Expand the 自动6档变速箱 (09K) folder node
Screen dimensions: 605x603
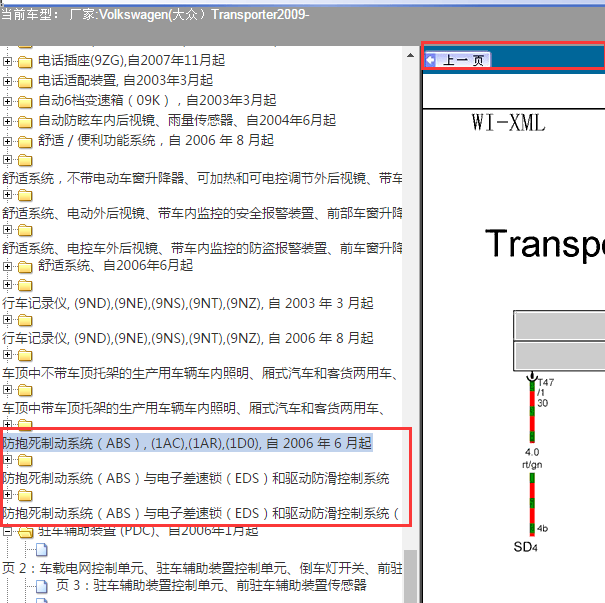(7, 101)
